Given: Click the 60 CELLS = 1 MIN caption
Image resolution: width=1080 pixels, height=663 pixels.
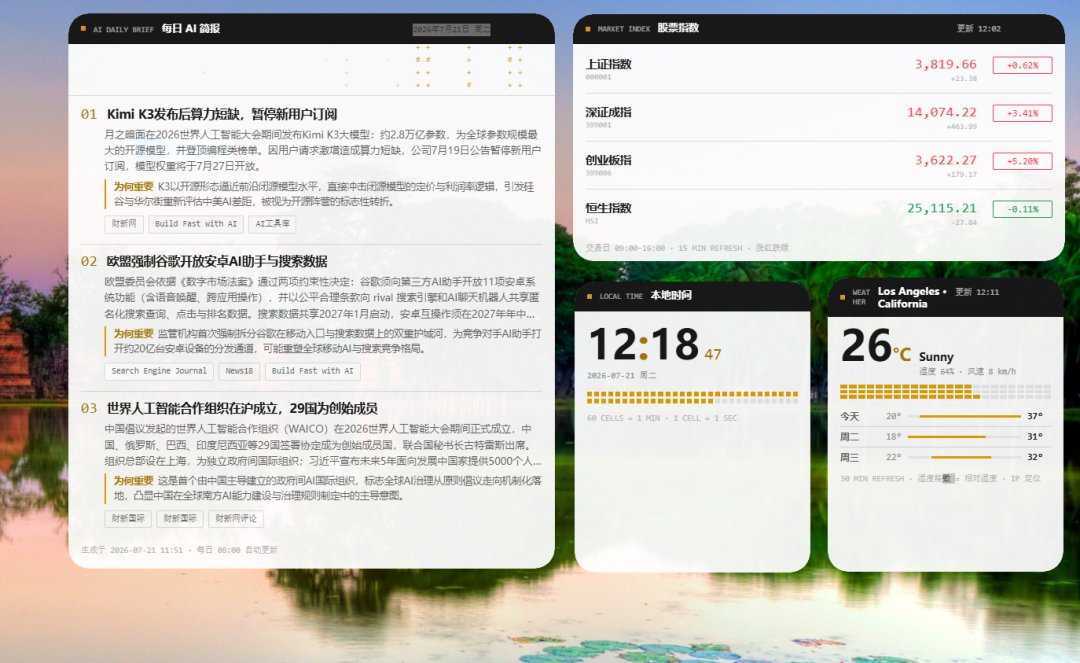Looking at the screenshot, I should tap(662, 418).
